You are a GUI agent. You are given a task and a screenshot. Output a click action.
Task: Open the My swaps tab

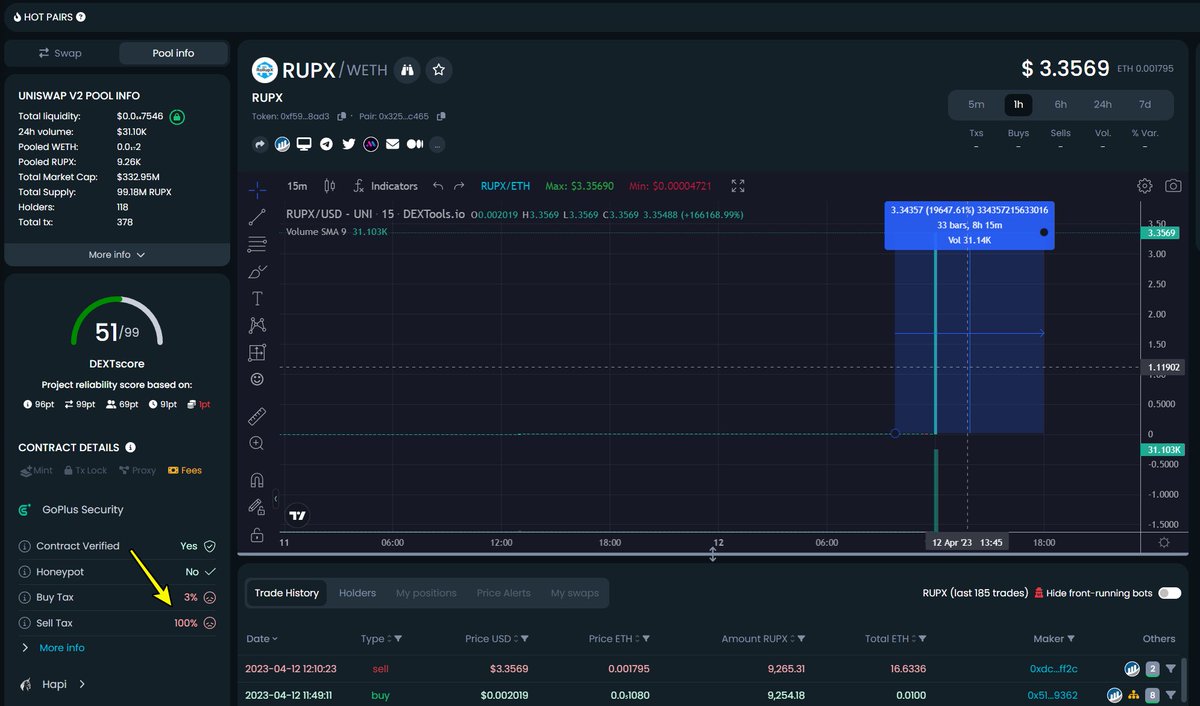pos(574,593)
